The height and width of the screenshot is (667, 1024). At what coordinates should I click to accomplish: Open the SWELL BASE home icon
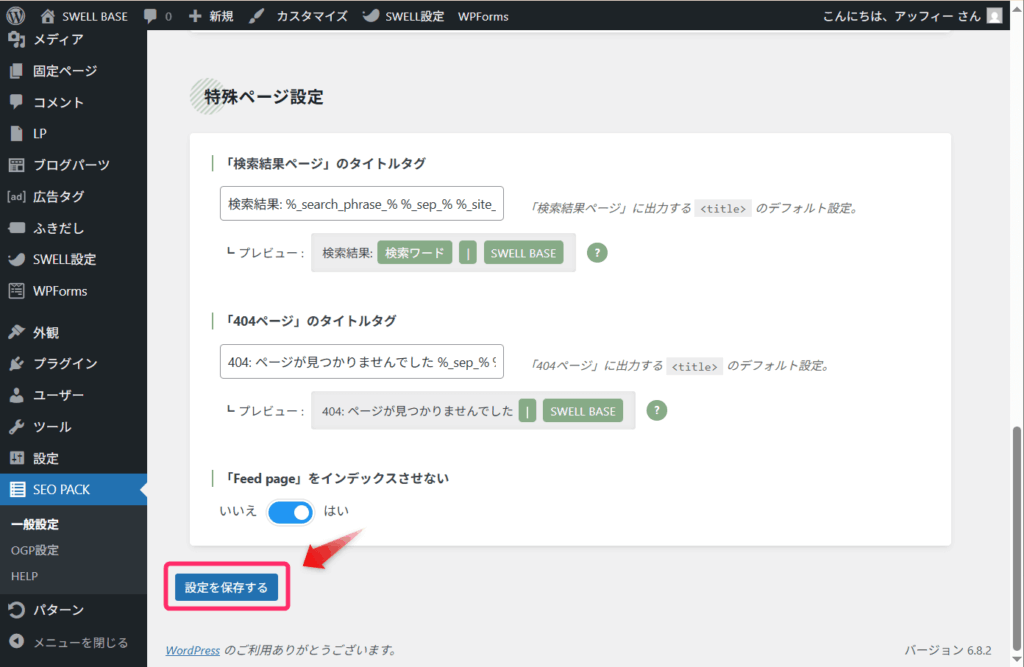pos(47,16)
